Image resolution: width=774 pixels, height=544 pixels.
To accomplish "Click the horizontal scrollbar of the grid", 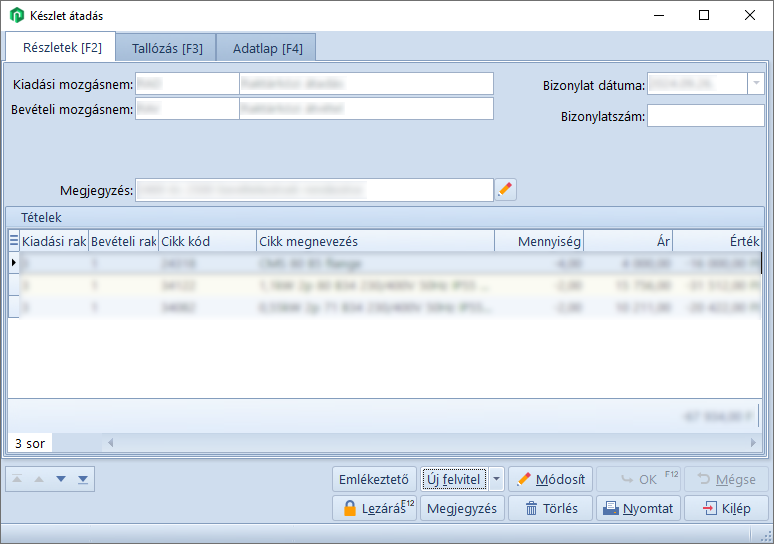I will pyautogui.click(x=430, y=442).
